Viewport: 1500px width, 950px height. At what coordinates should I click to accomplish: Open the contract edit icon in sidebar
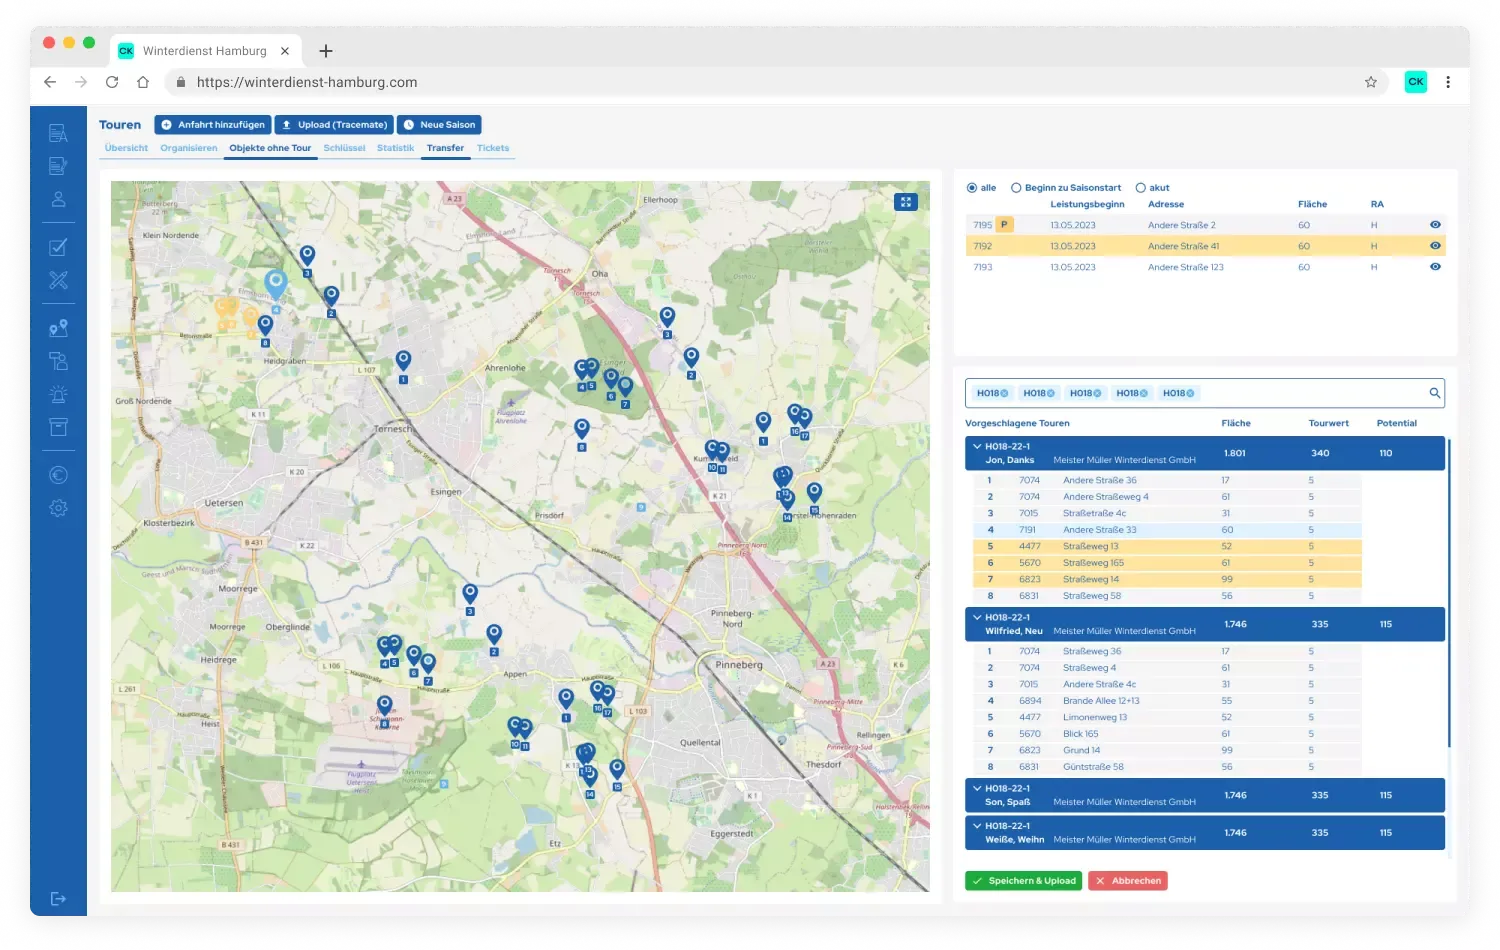click(x=58, y=166)
